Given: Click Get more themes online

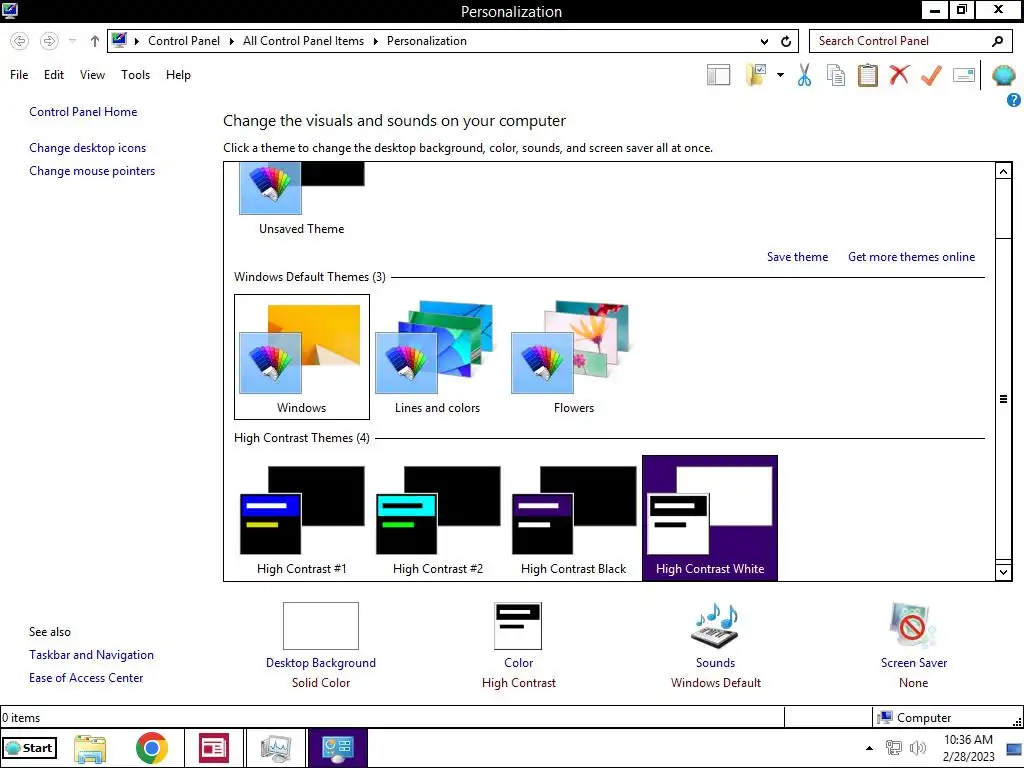Looking at the screenshot, I should pyautogui.click(x=911, y=257).
